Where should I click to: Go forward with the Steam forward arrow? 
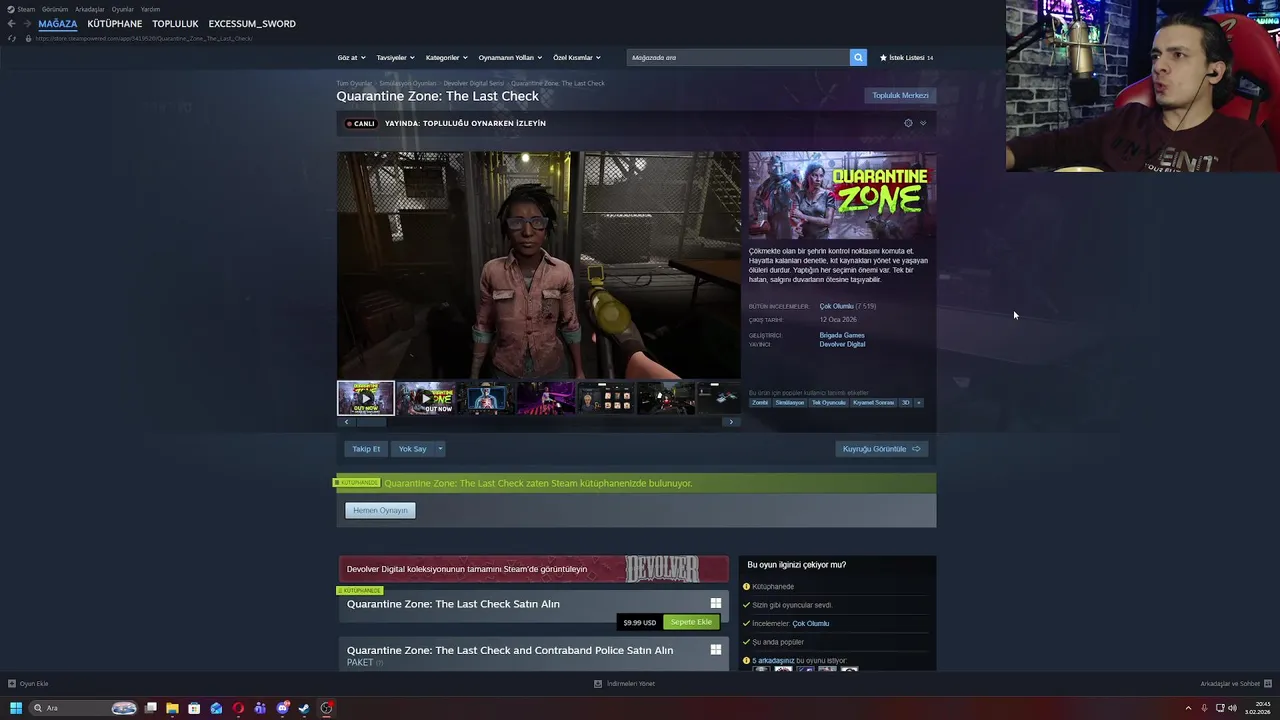[26, 24]
